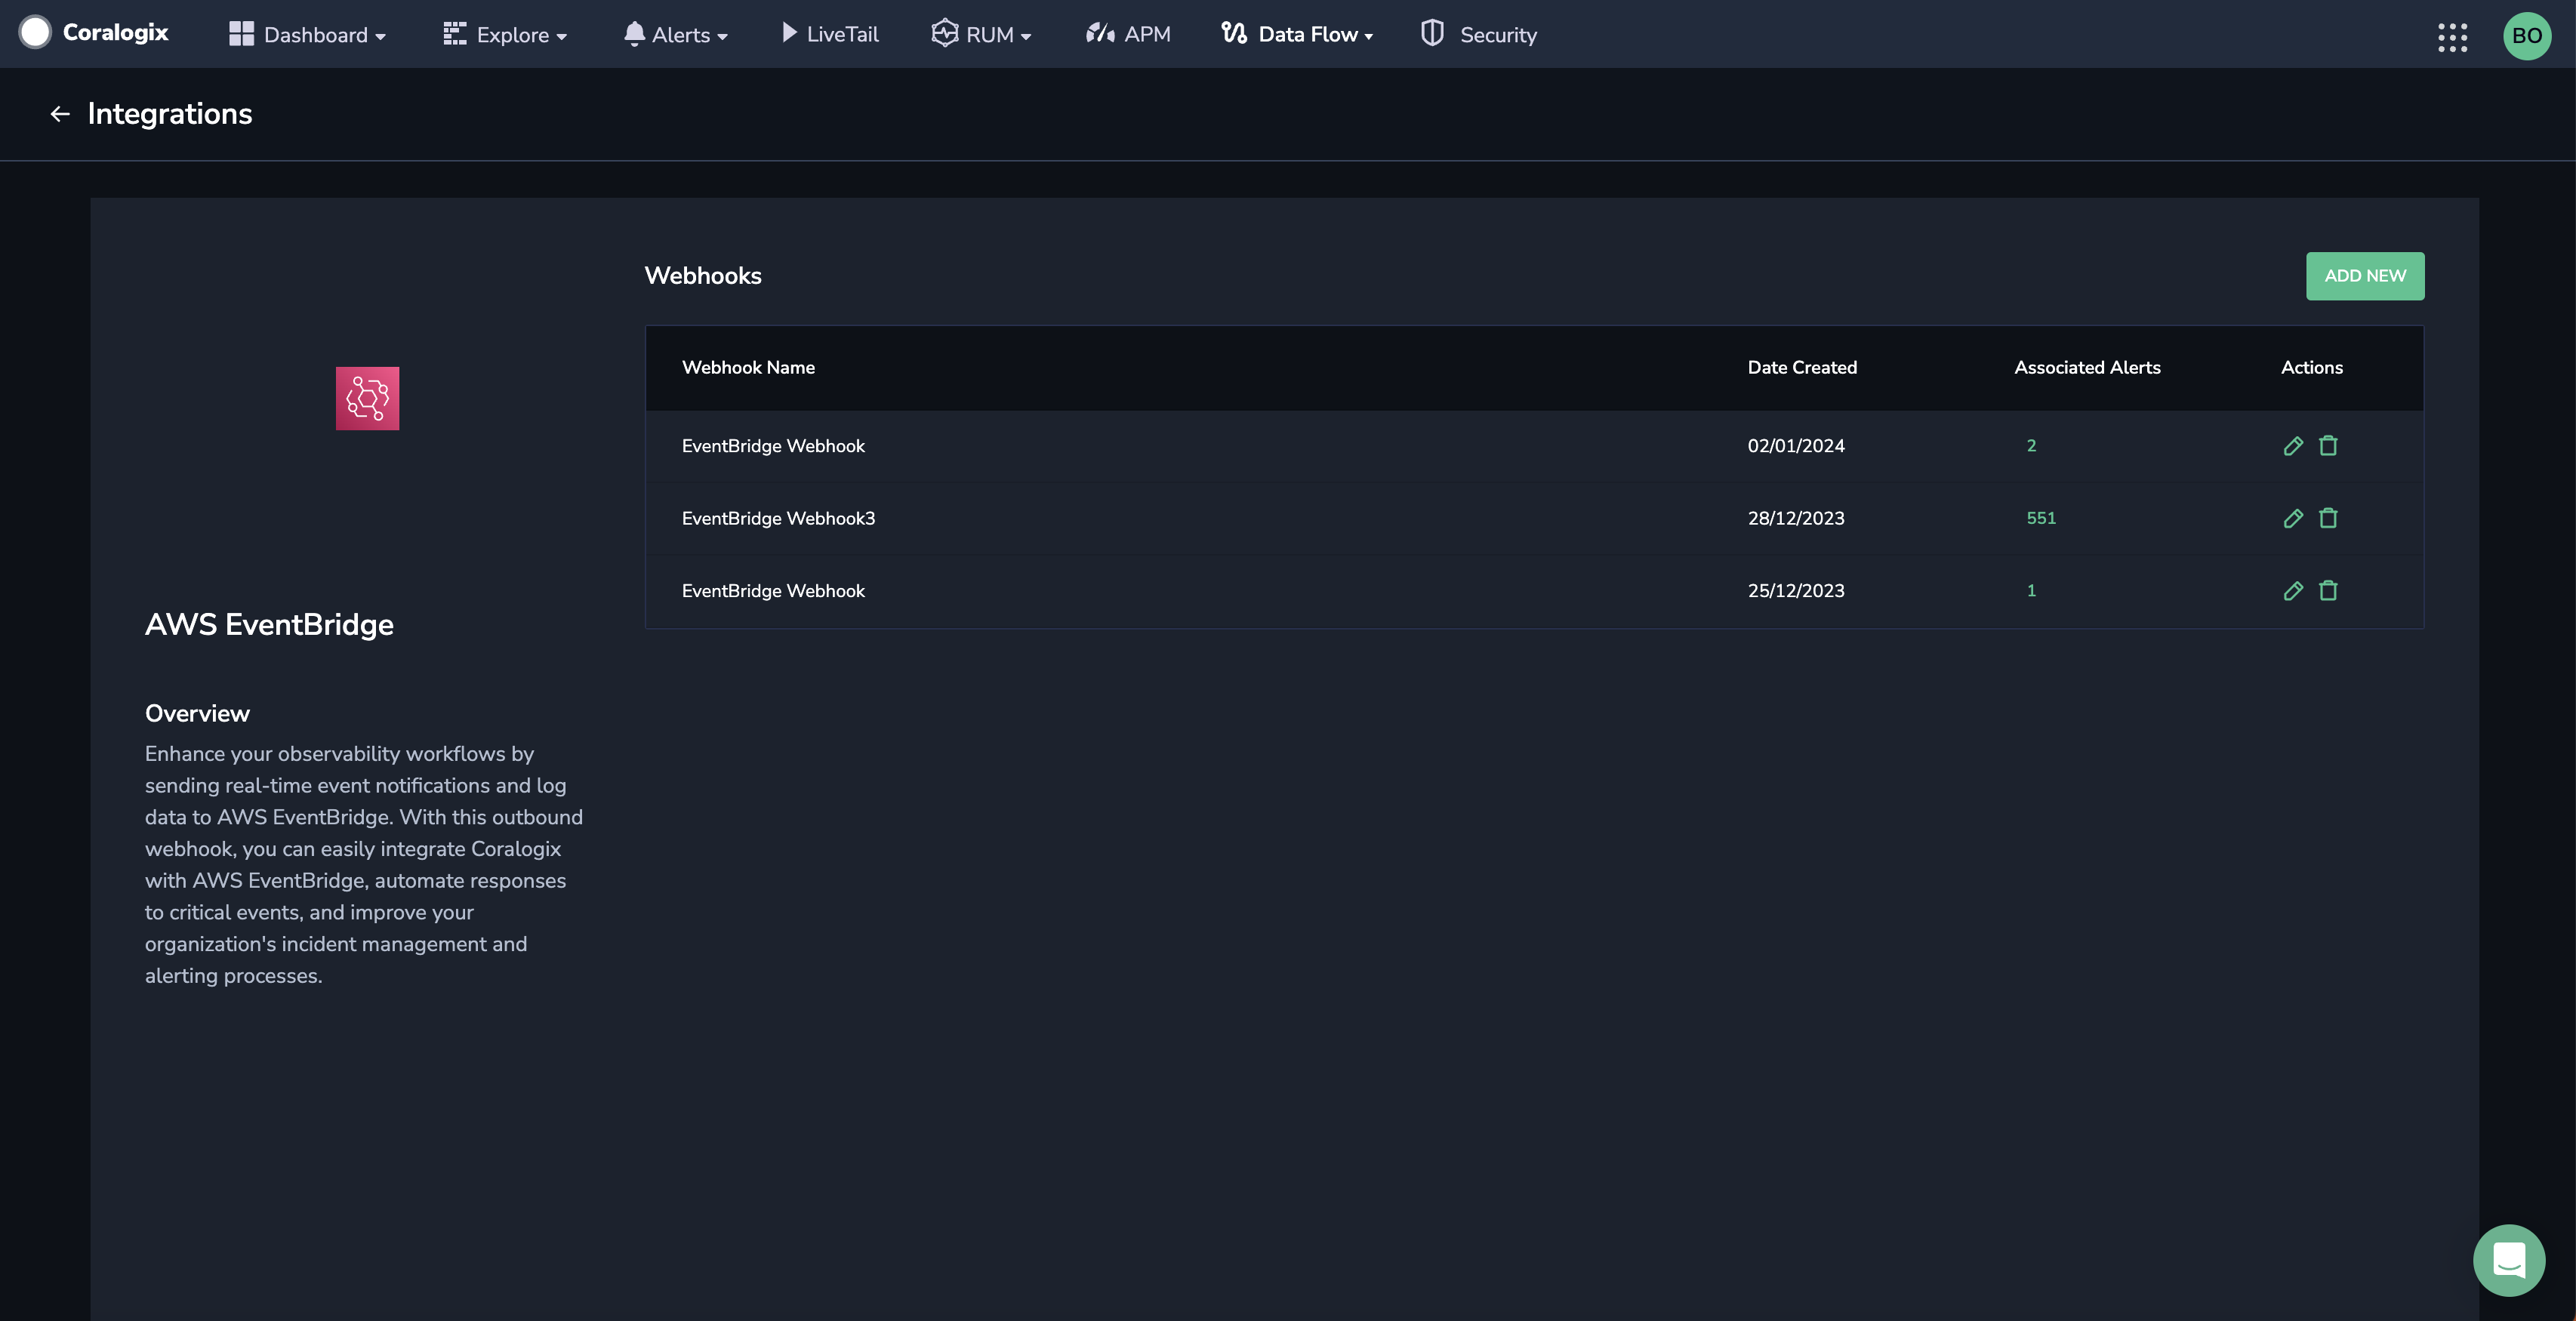2576x1321 pixels.
Task: Expand the Dashboard dropdown menu
Action: click(380, 37)
